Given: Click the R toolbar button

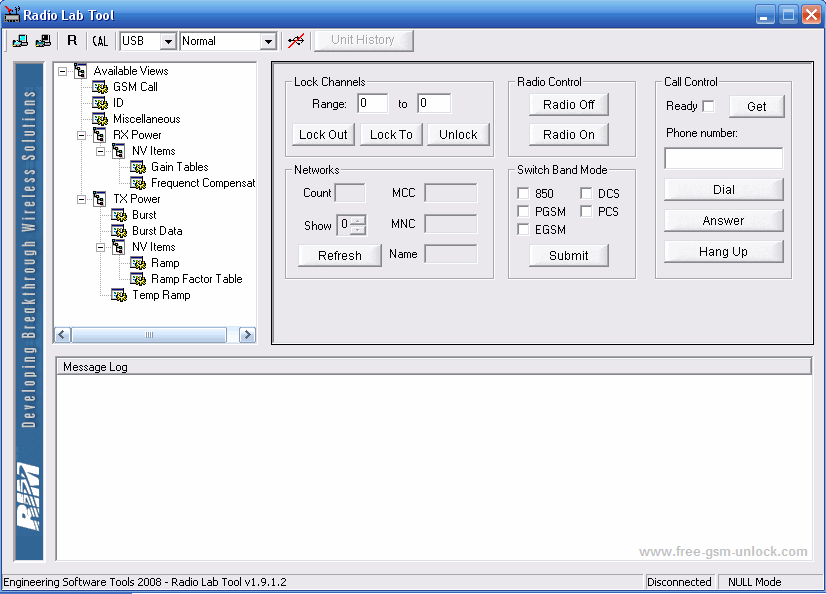Looking at the screenshot, I should pyautogui.click(x=72, y=41).
